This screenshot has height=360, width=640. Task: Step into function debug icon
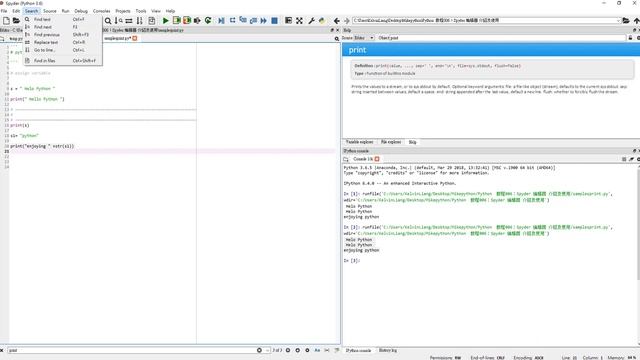243,20
